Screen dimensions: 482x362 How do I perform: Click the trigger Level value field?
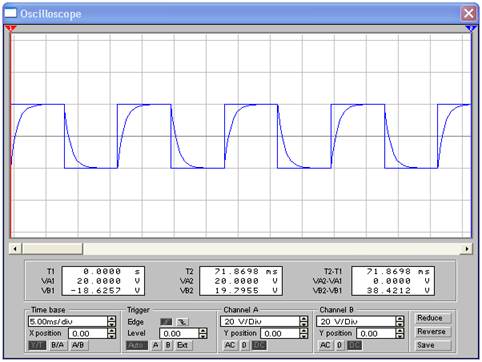point(179,334)
